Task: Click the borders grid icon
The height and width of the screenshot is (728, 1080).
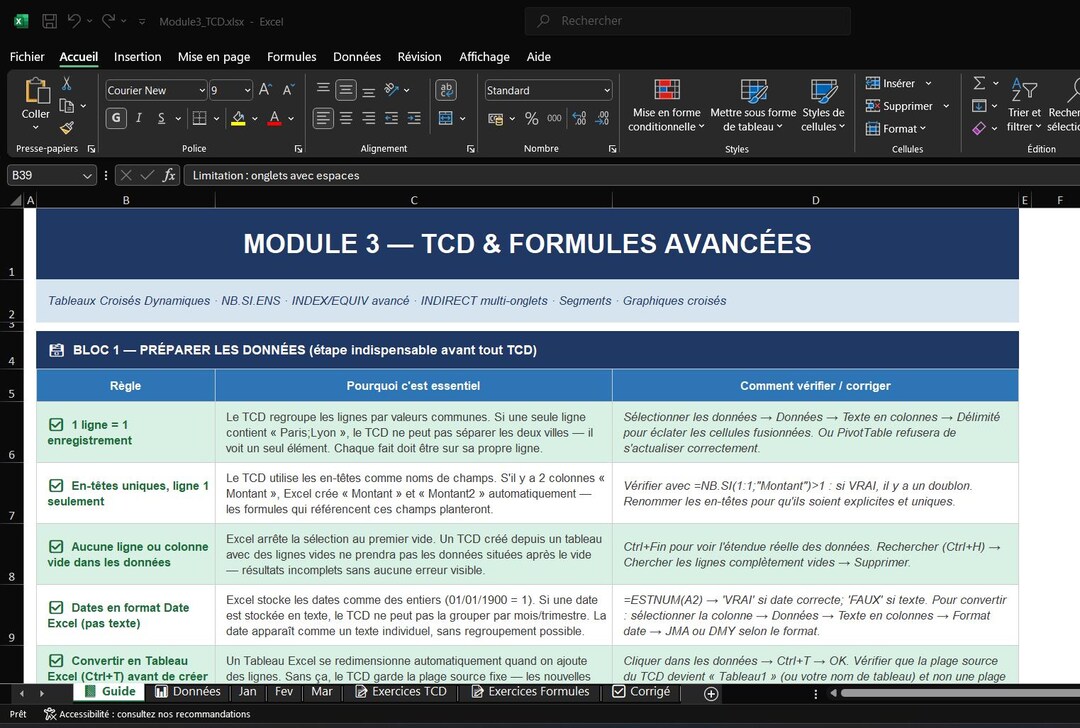Action: coord(199,118)
